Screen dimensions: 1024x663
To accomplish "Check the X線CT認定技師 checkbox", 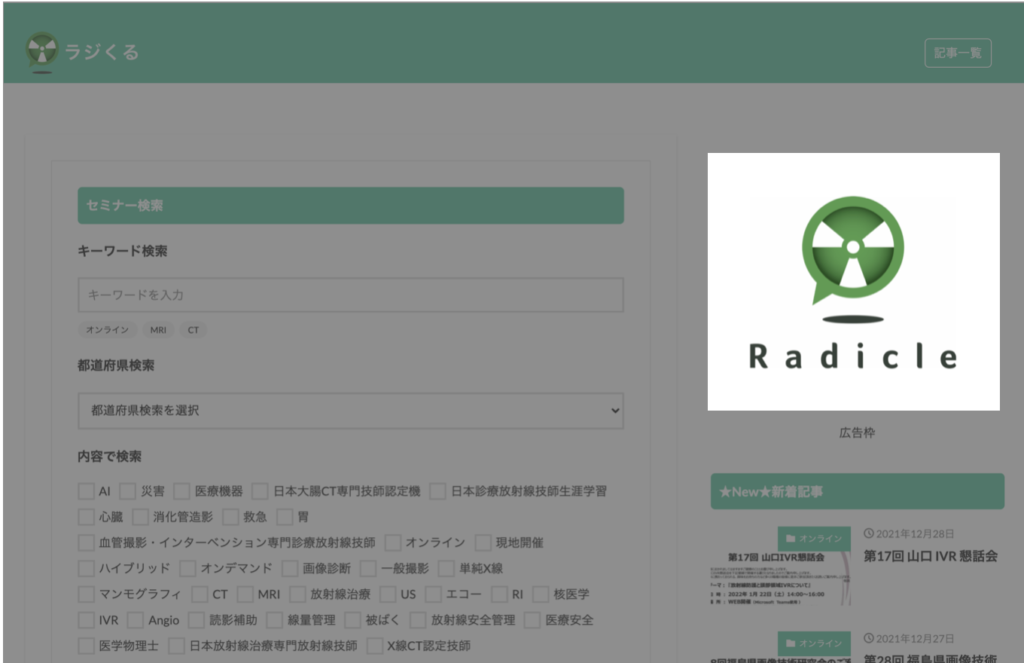I will (x=375, y=645).
